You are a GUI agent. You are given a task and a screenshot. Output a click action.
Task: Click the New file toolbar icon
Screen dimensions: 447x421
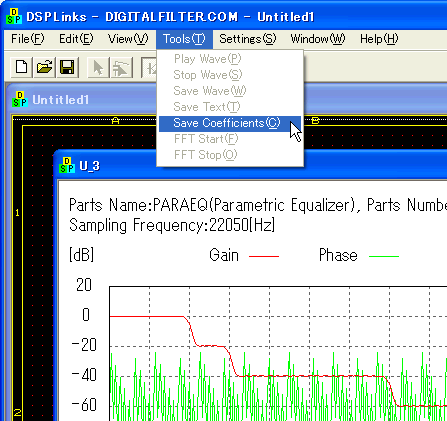(x=22, y=67)
